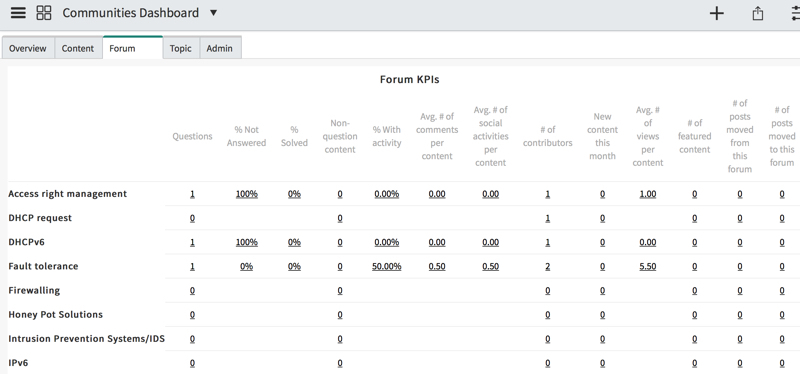Click the Honey Pot Solutions row label
The image size is (800, 374).
(x=56, y=314)
